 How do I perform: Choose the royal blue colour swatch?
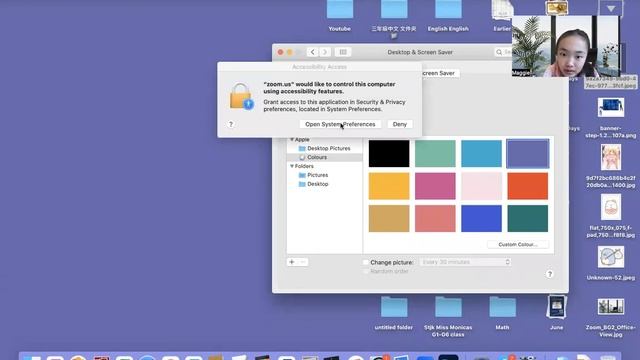click(482, 218)
